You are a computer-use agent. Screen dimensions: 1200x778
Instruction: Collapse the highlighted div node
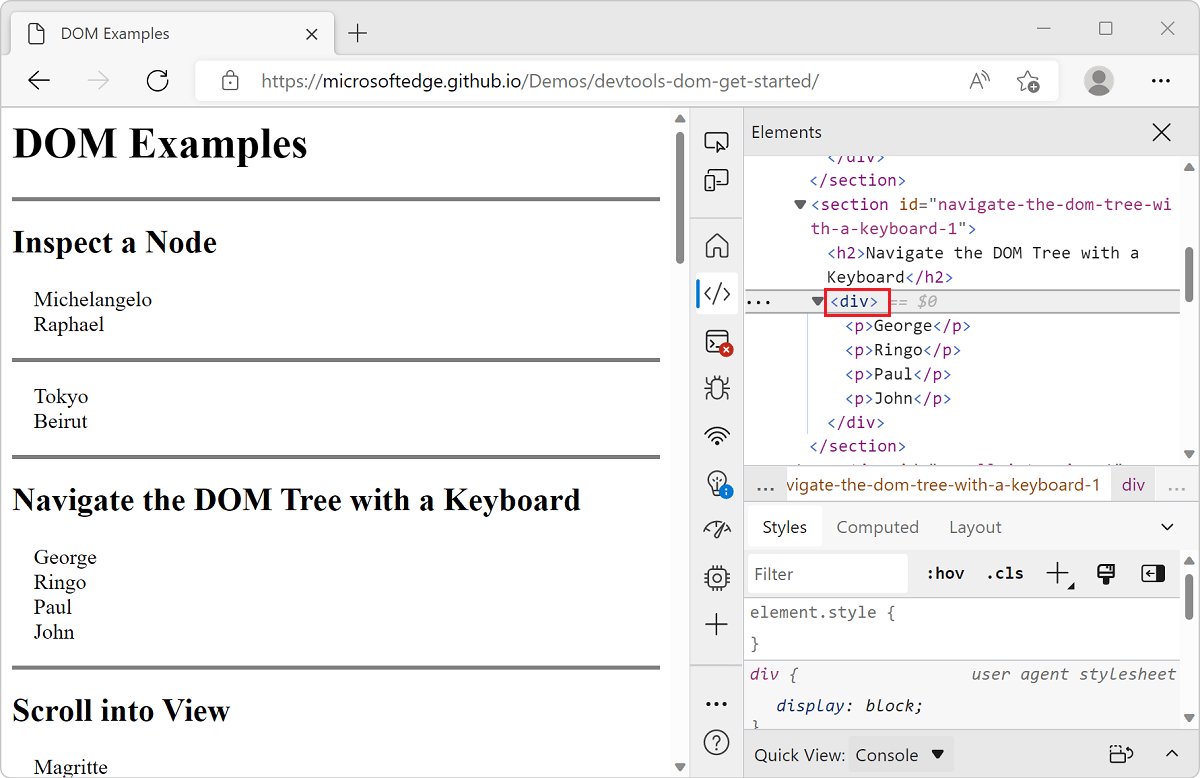pos(817,301)
